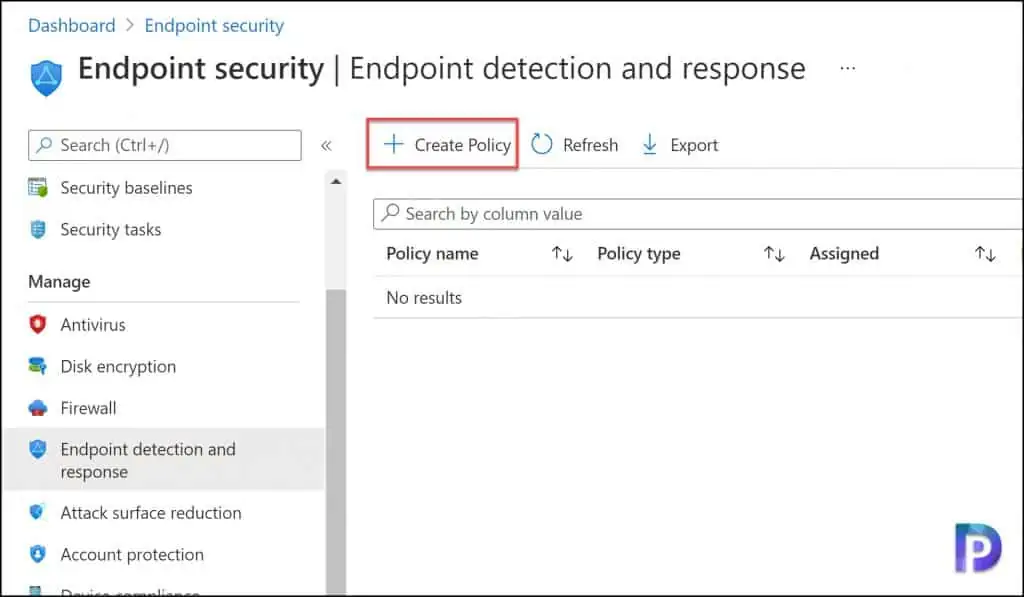Open Security baselines in sidebar

[126, 187]
